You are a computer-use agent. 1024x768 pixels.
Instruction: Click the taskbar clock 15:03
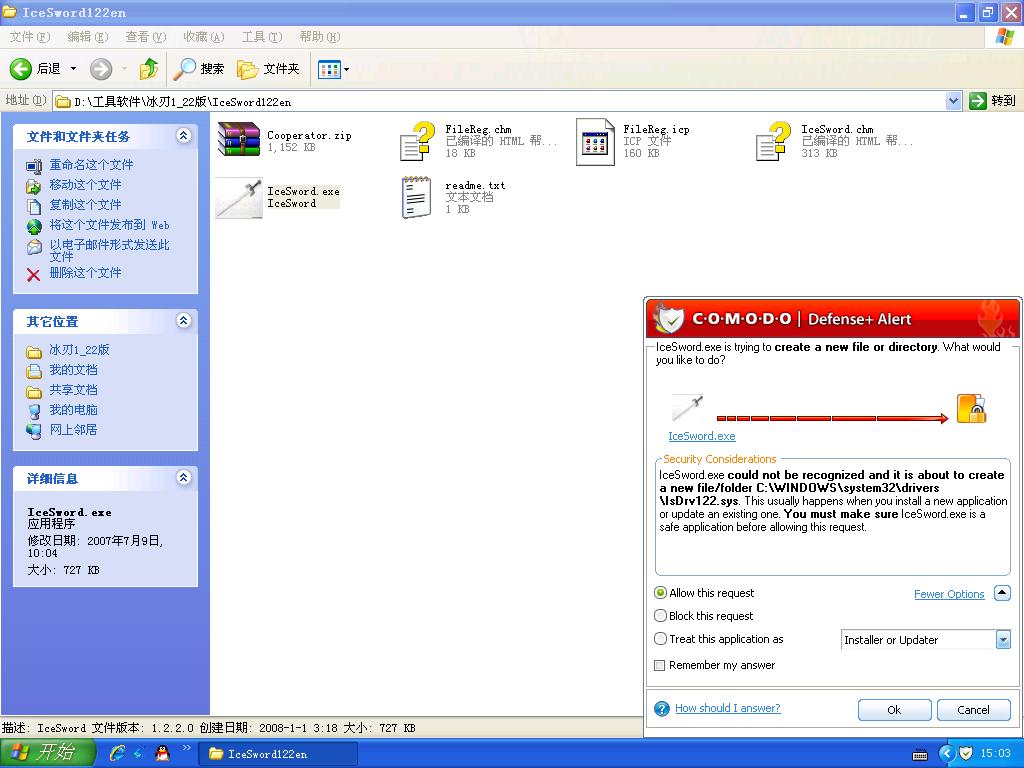pos(995,754)
